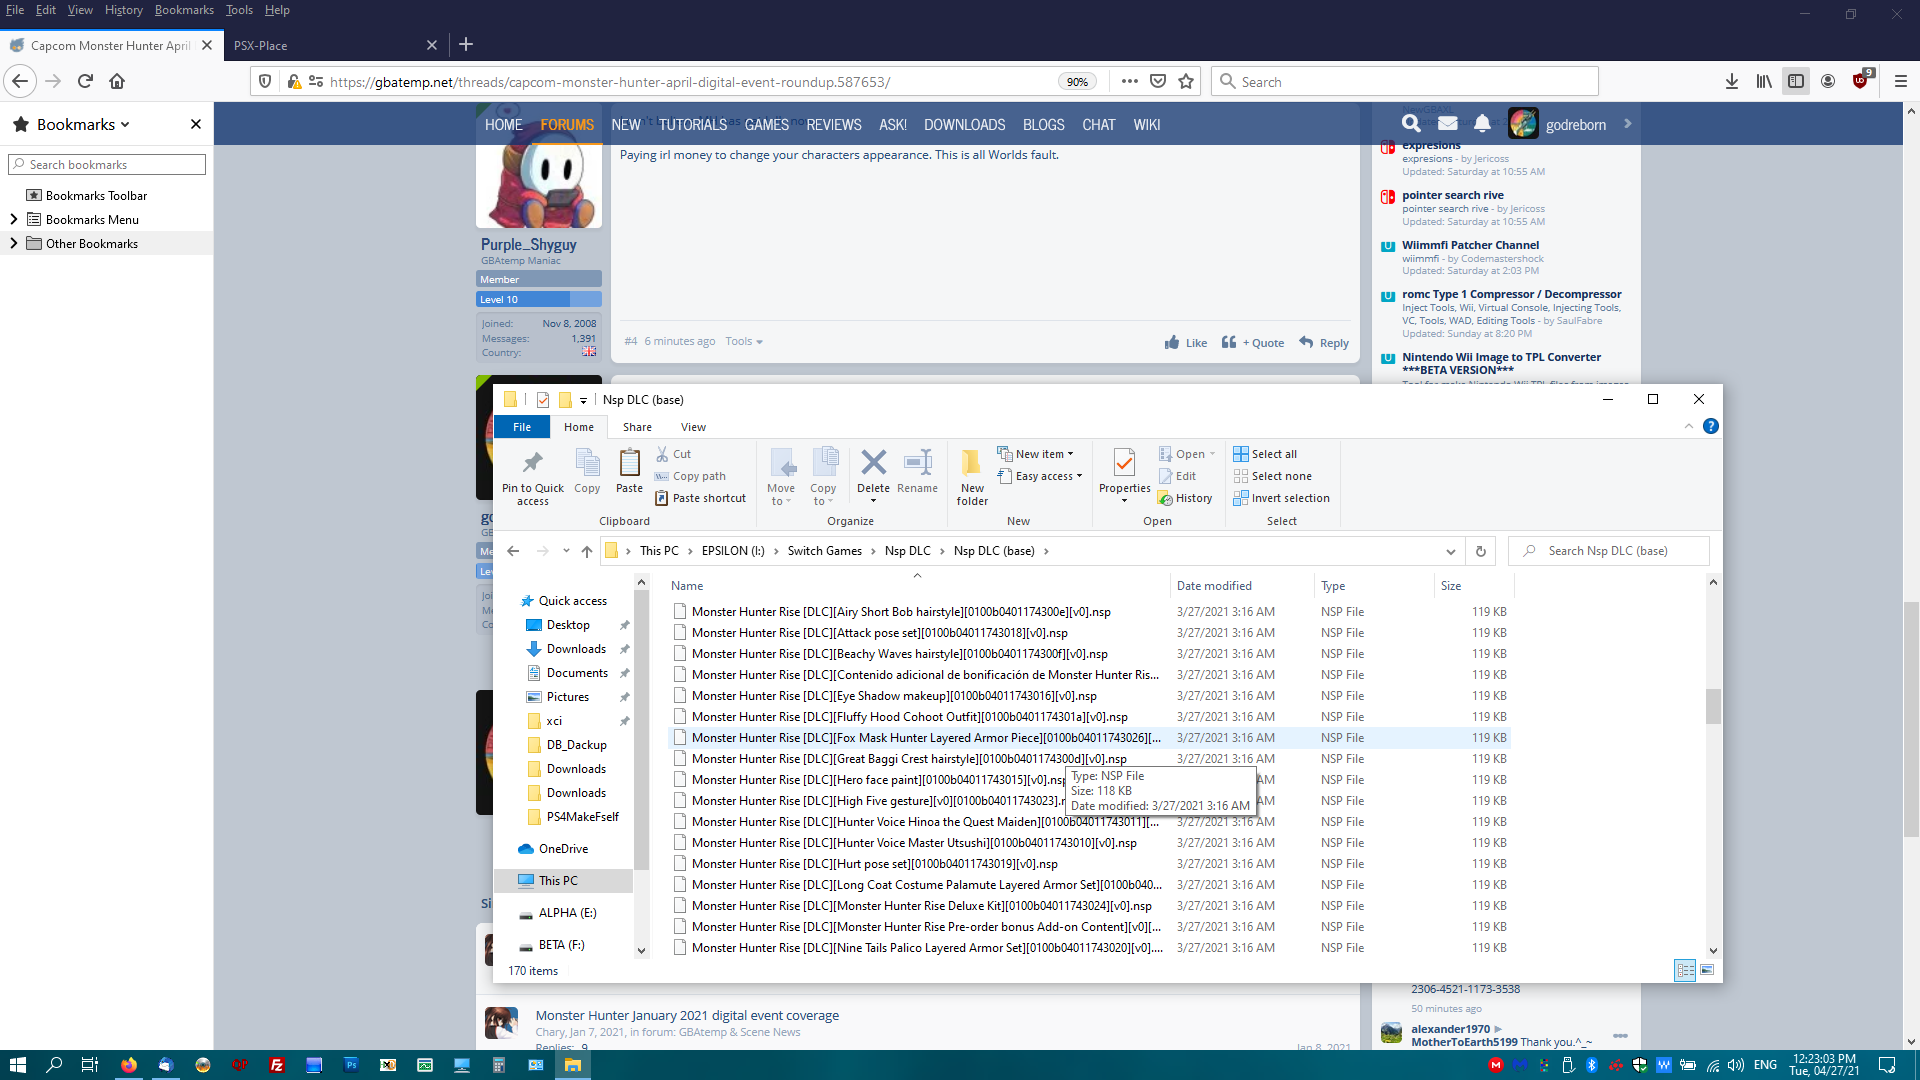Click the Like button on post #4

(1186, 342)
